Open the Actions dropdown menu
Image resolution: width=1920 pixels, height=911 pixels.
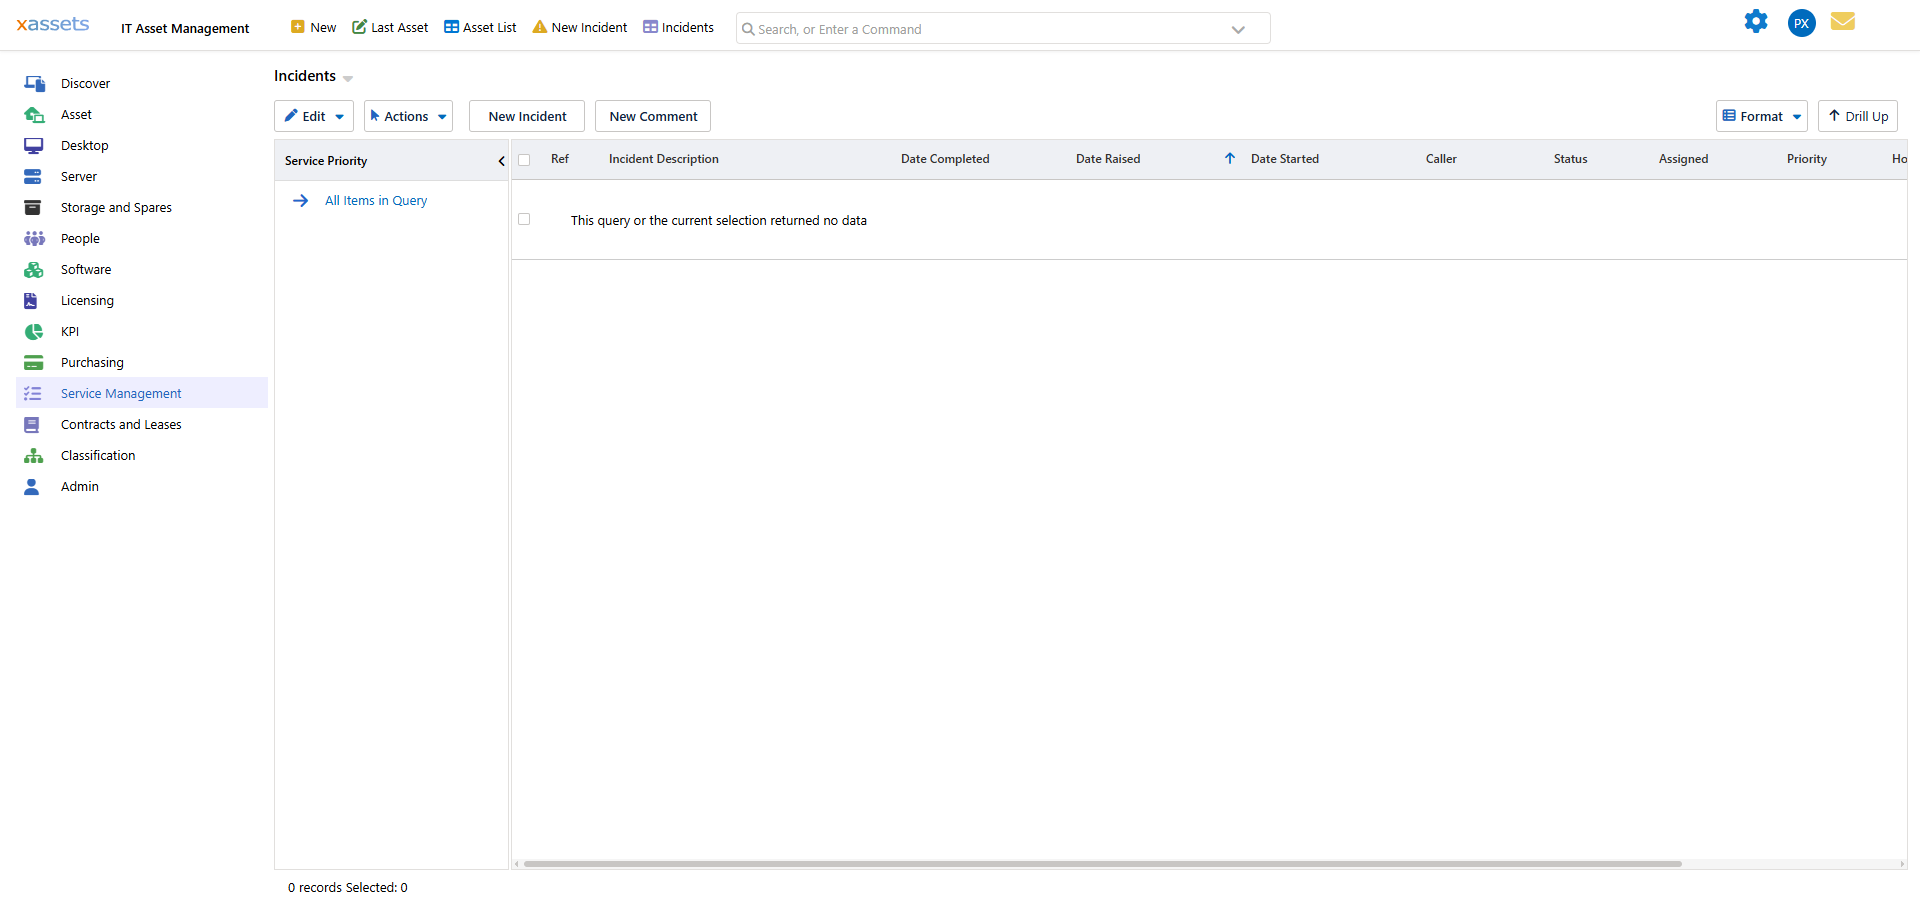tap(408, 117)
